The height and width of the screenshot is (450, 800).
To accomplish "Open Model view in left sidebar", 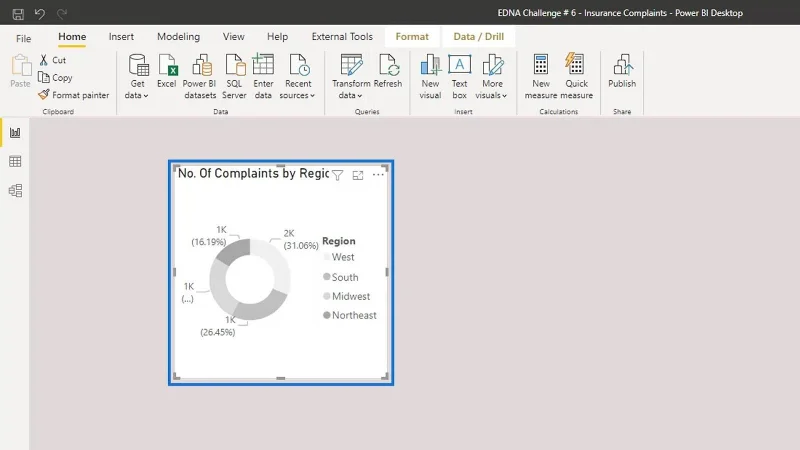I will click(x=15, y=191).
